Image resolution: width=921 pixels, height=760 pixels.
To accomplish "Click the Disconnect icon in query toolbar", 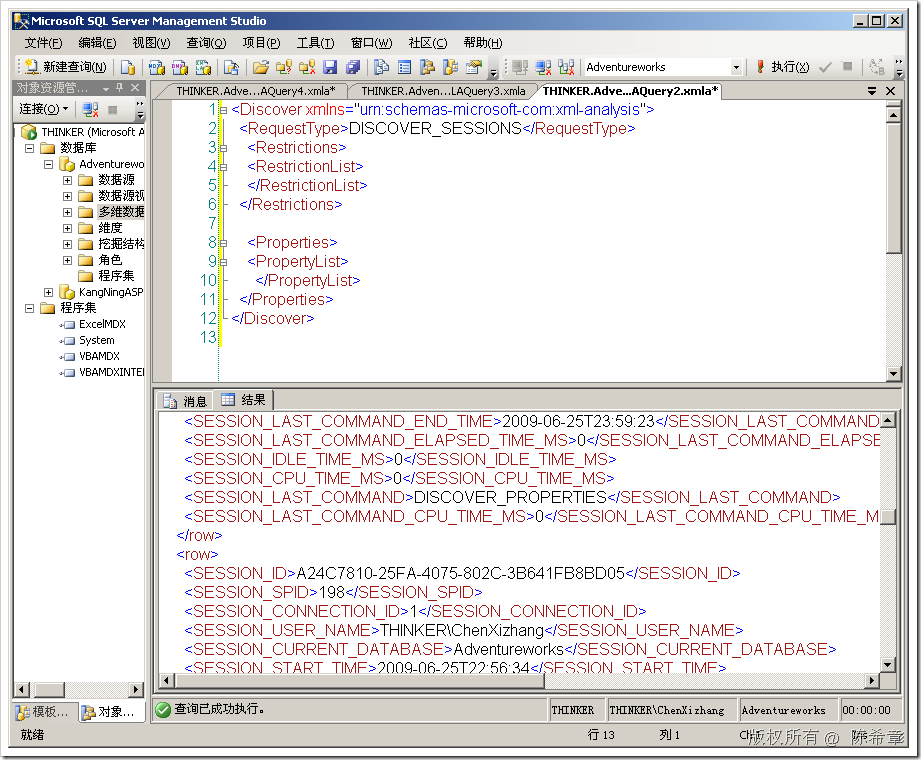I will (x=543, y=67).
